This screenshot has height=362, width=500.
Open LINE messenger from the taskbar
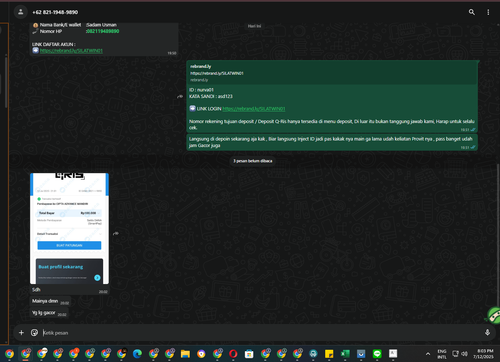tap(377, 354)
